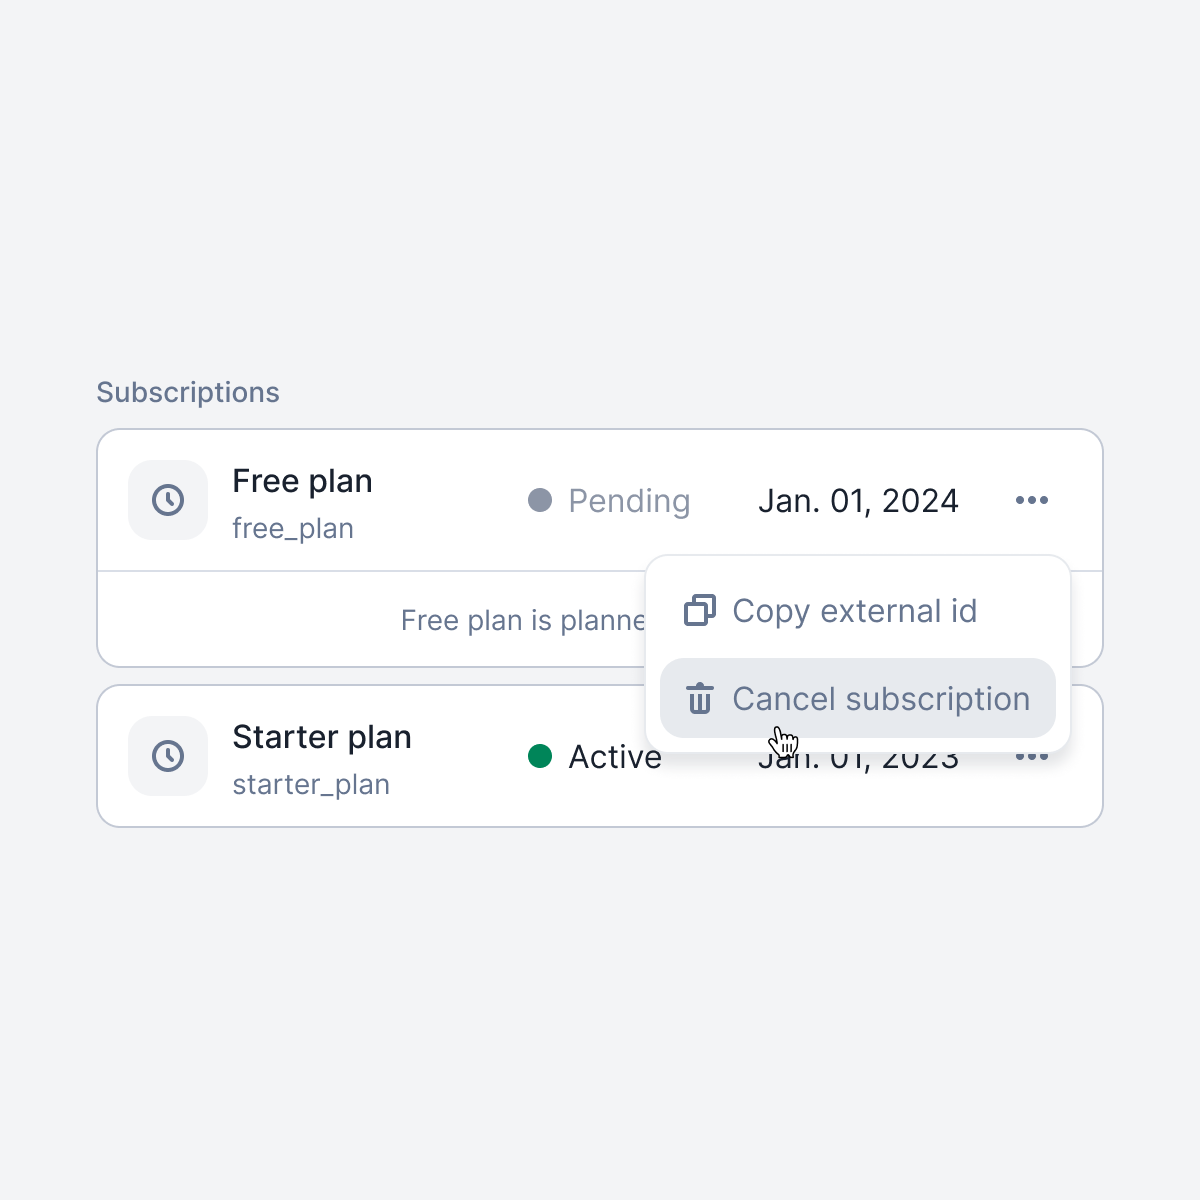Open the Free plan three-dot actions menu
The height and width of the screenshot is (1200, 1200).
pos(1032,500)
